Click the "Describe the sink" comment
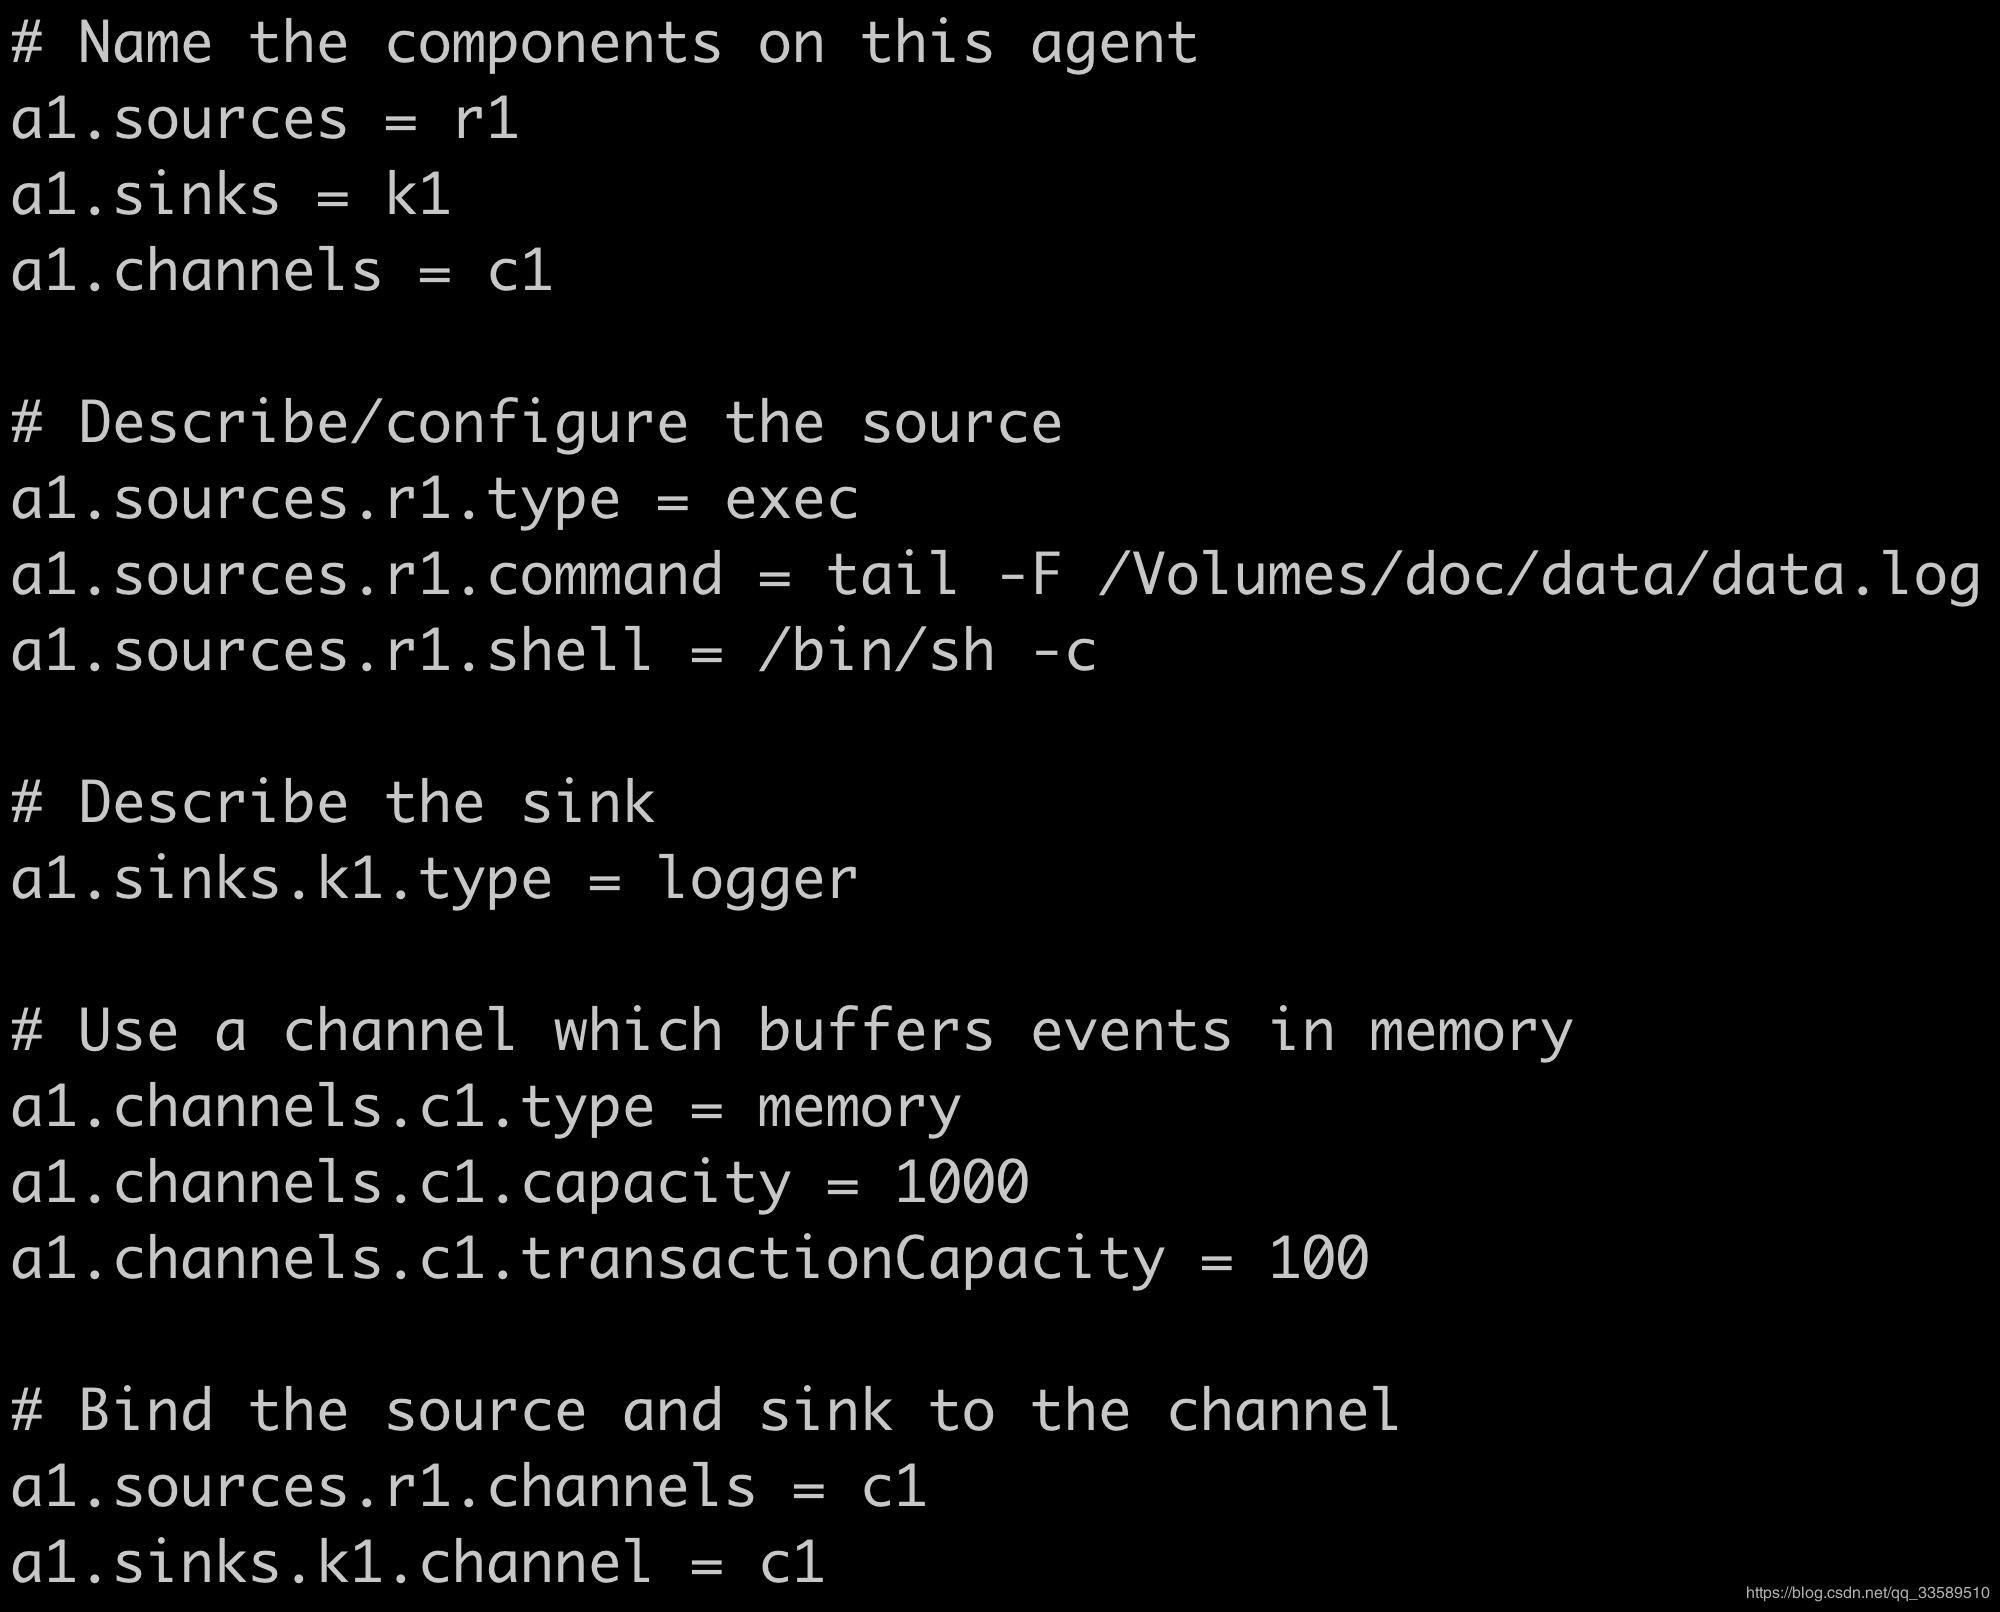The image size is (2000, 1612). pos(332,803)
